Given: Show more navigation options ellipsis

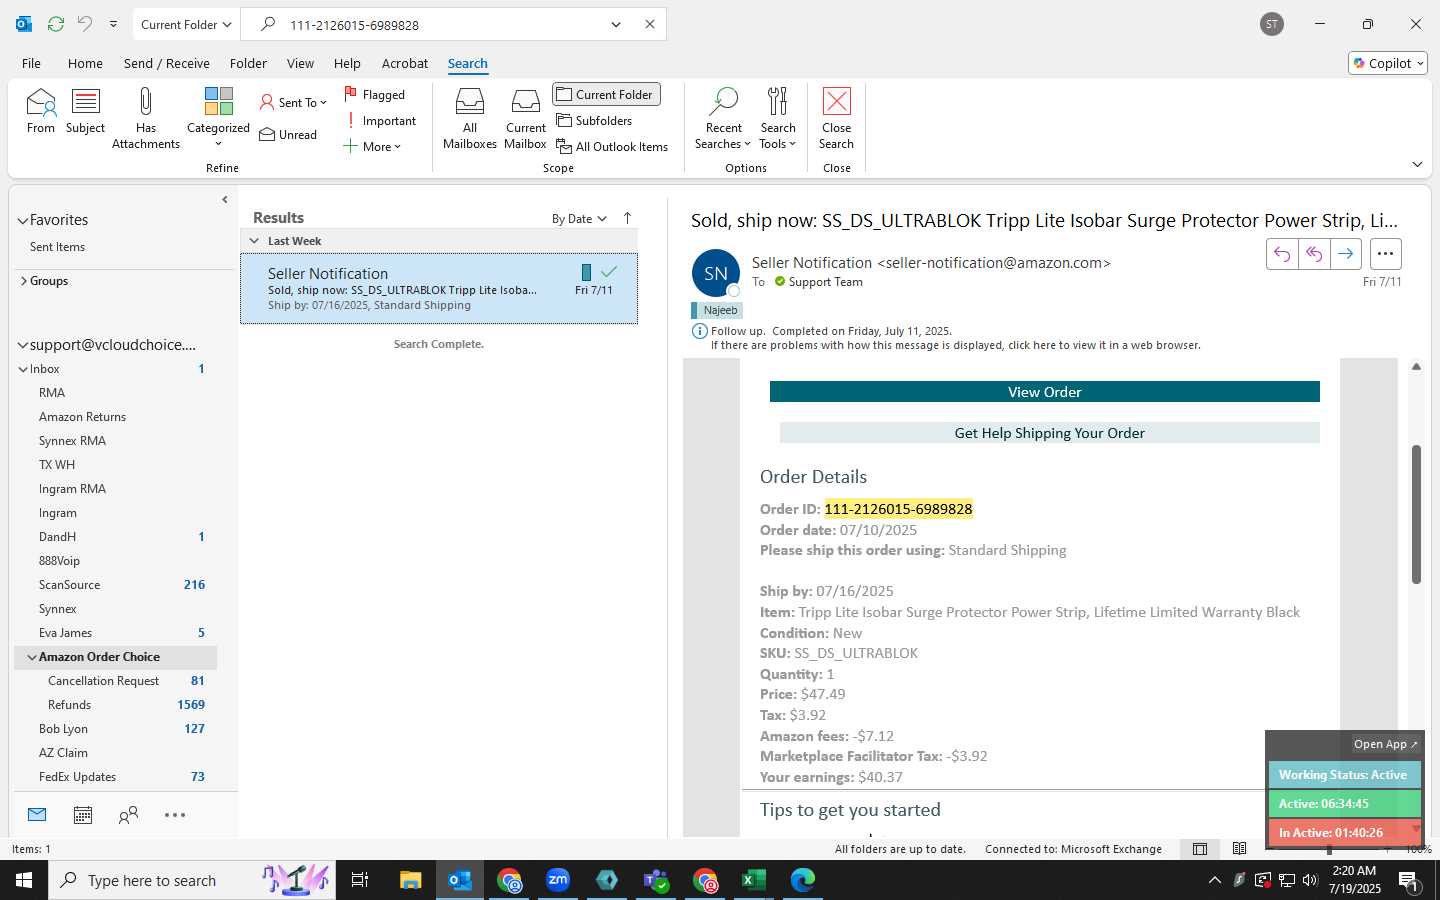Looking at the screenshot, I should point(175,815).
